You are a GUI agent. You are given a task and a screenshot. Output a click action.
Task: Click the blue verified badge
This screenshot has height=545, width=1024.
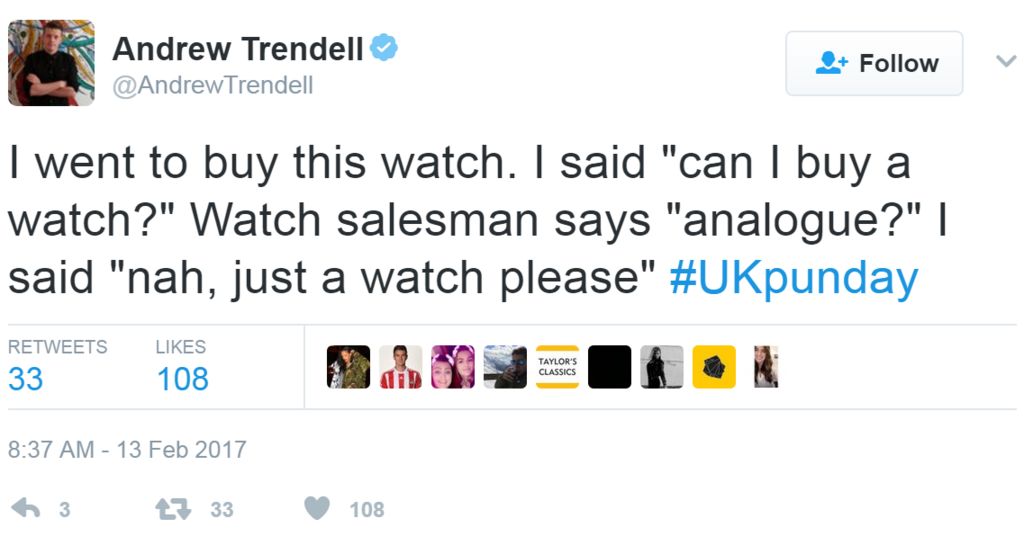[385, 47]
